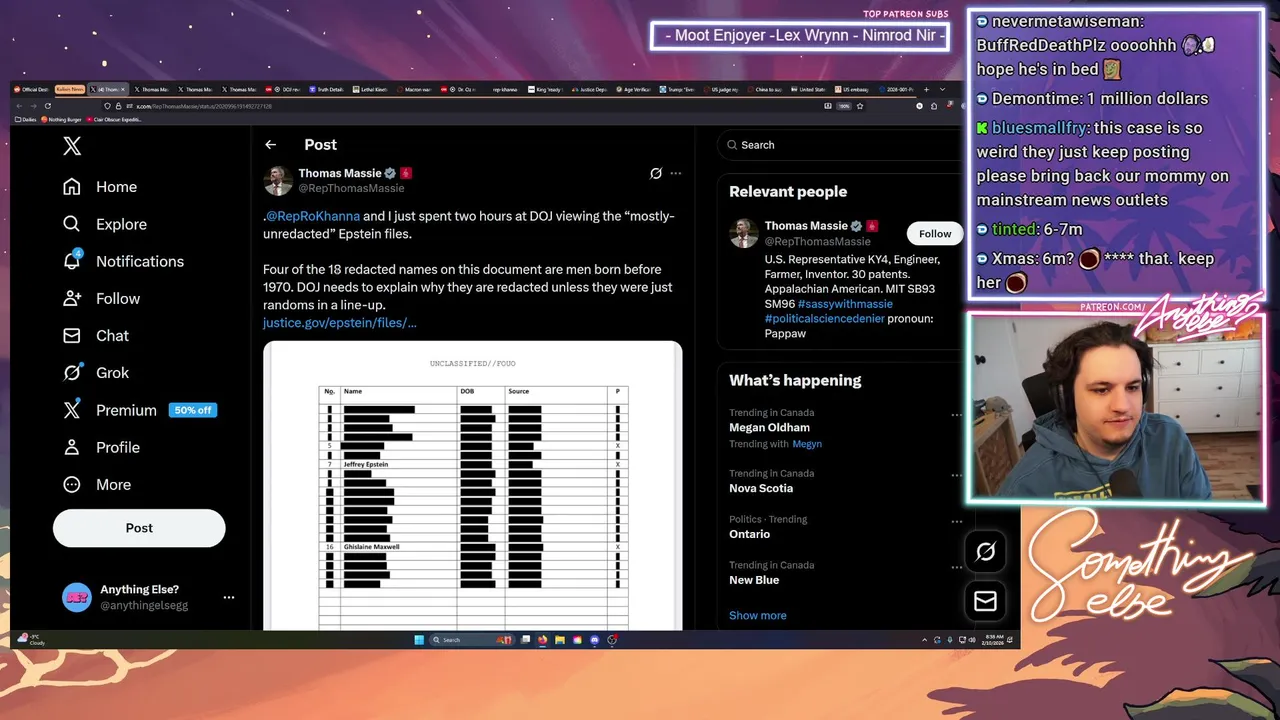Open Discord from the taskbar
The width and height of the screenshot is (1280, 720).
pyautogui.click(x=595, y=640)
